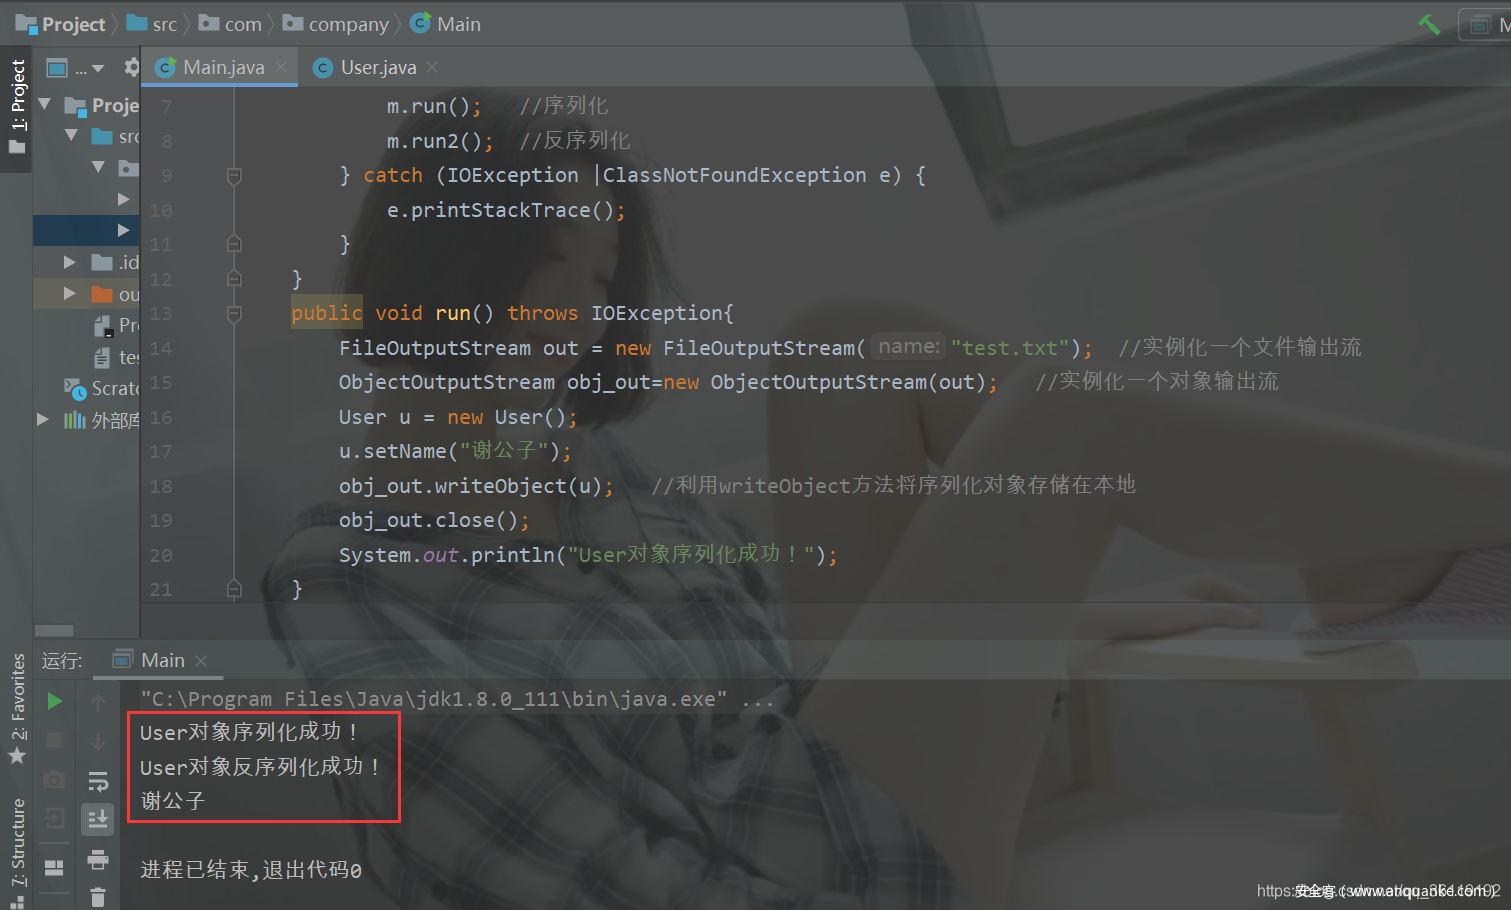Viewport: 1511px width, 910px height.
Task: Click the project panel horizontal scrollbar
Action: pyautogui.click(x=54, y=631)
